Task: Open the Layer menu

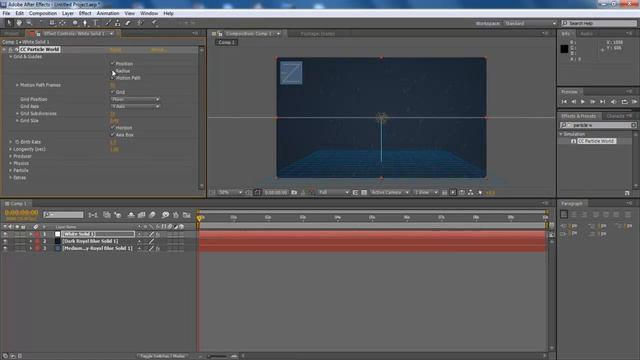Action: click(68, 13)
